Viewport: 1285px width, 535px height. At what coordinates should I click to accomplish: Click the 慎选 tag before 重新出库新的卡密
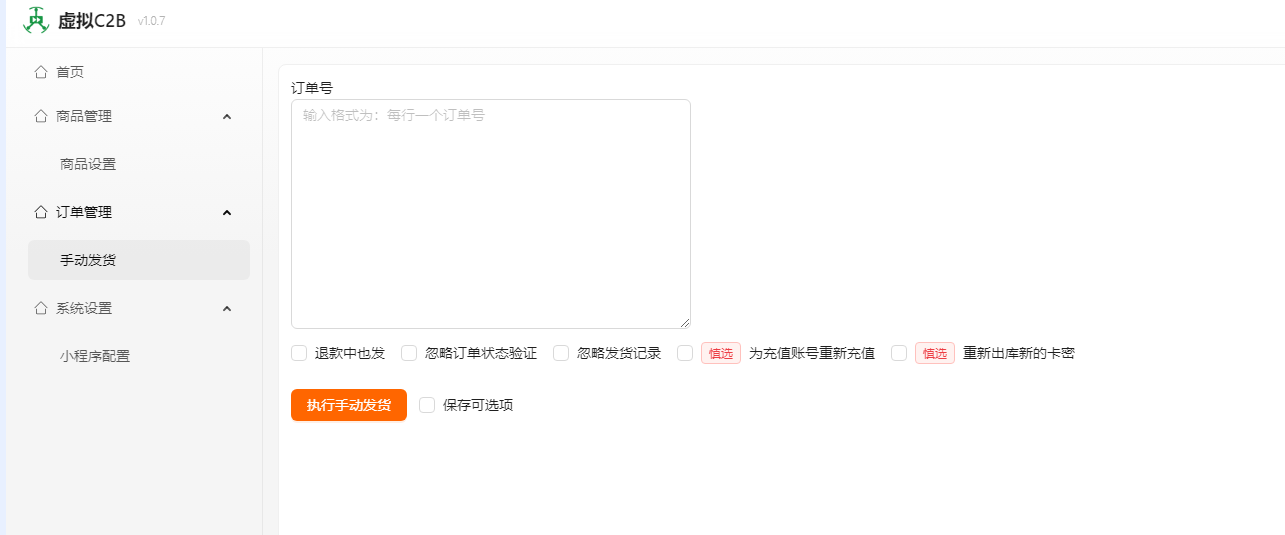935,353
